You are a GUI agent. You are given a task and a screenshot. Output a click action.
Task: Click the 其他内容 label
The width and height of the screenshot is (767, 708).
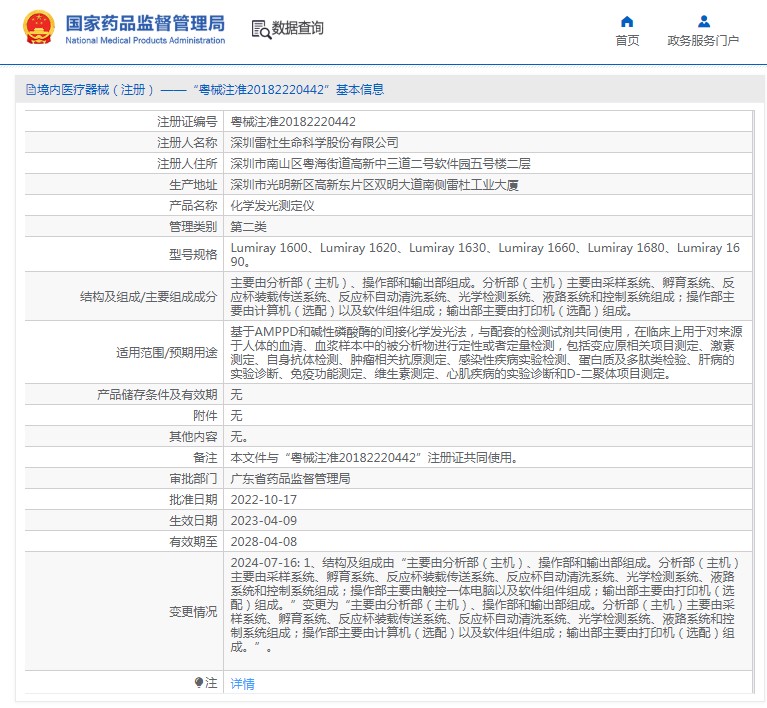tap(193, 437)
